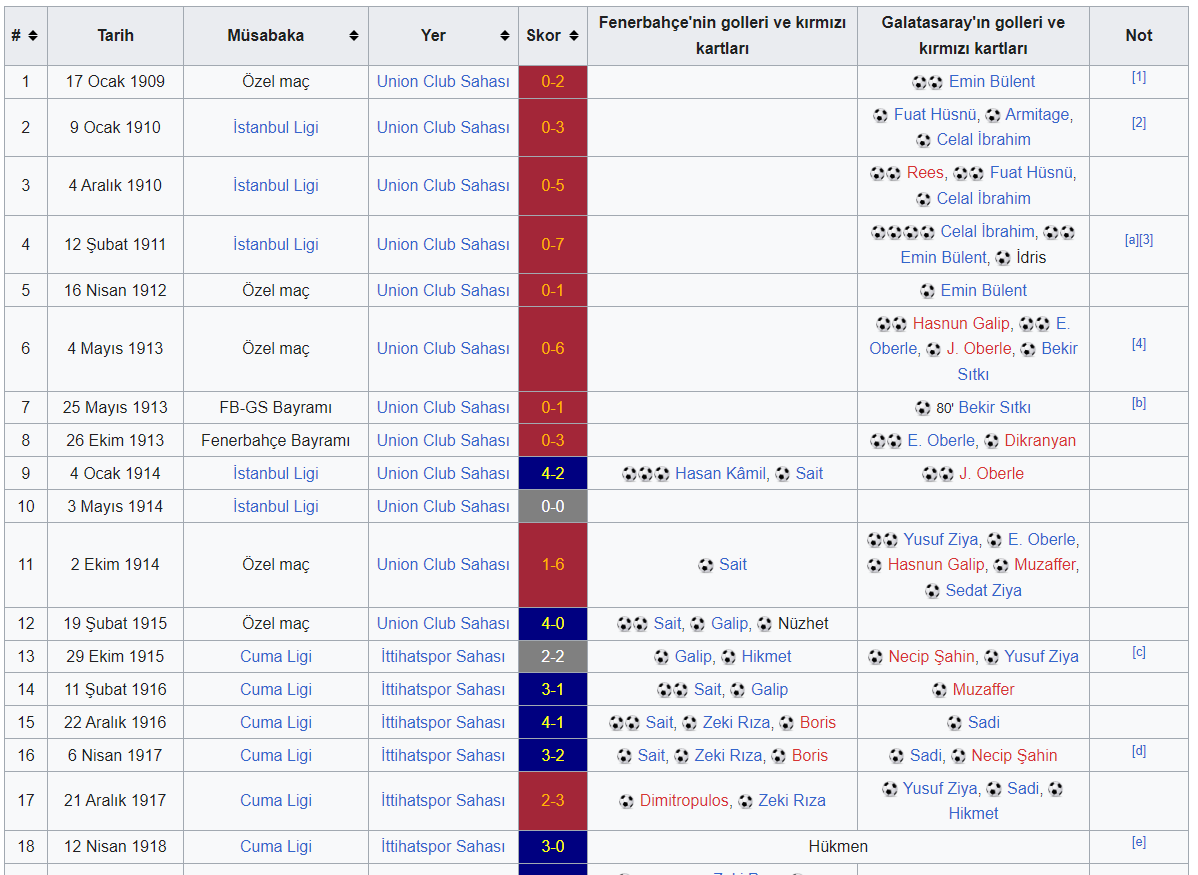1198x875 pixels.
Task: Open Hikmet link in row 13
Action: point(766,656)
